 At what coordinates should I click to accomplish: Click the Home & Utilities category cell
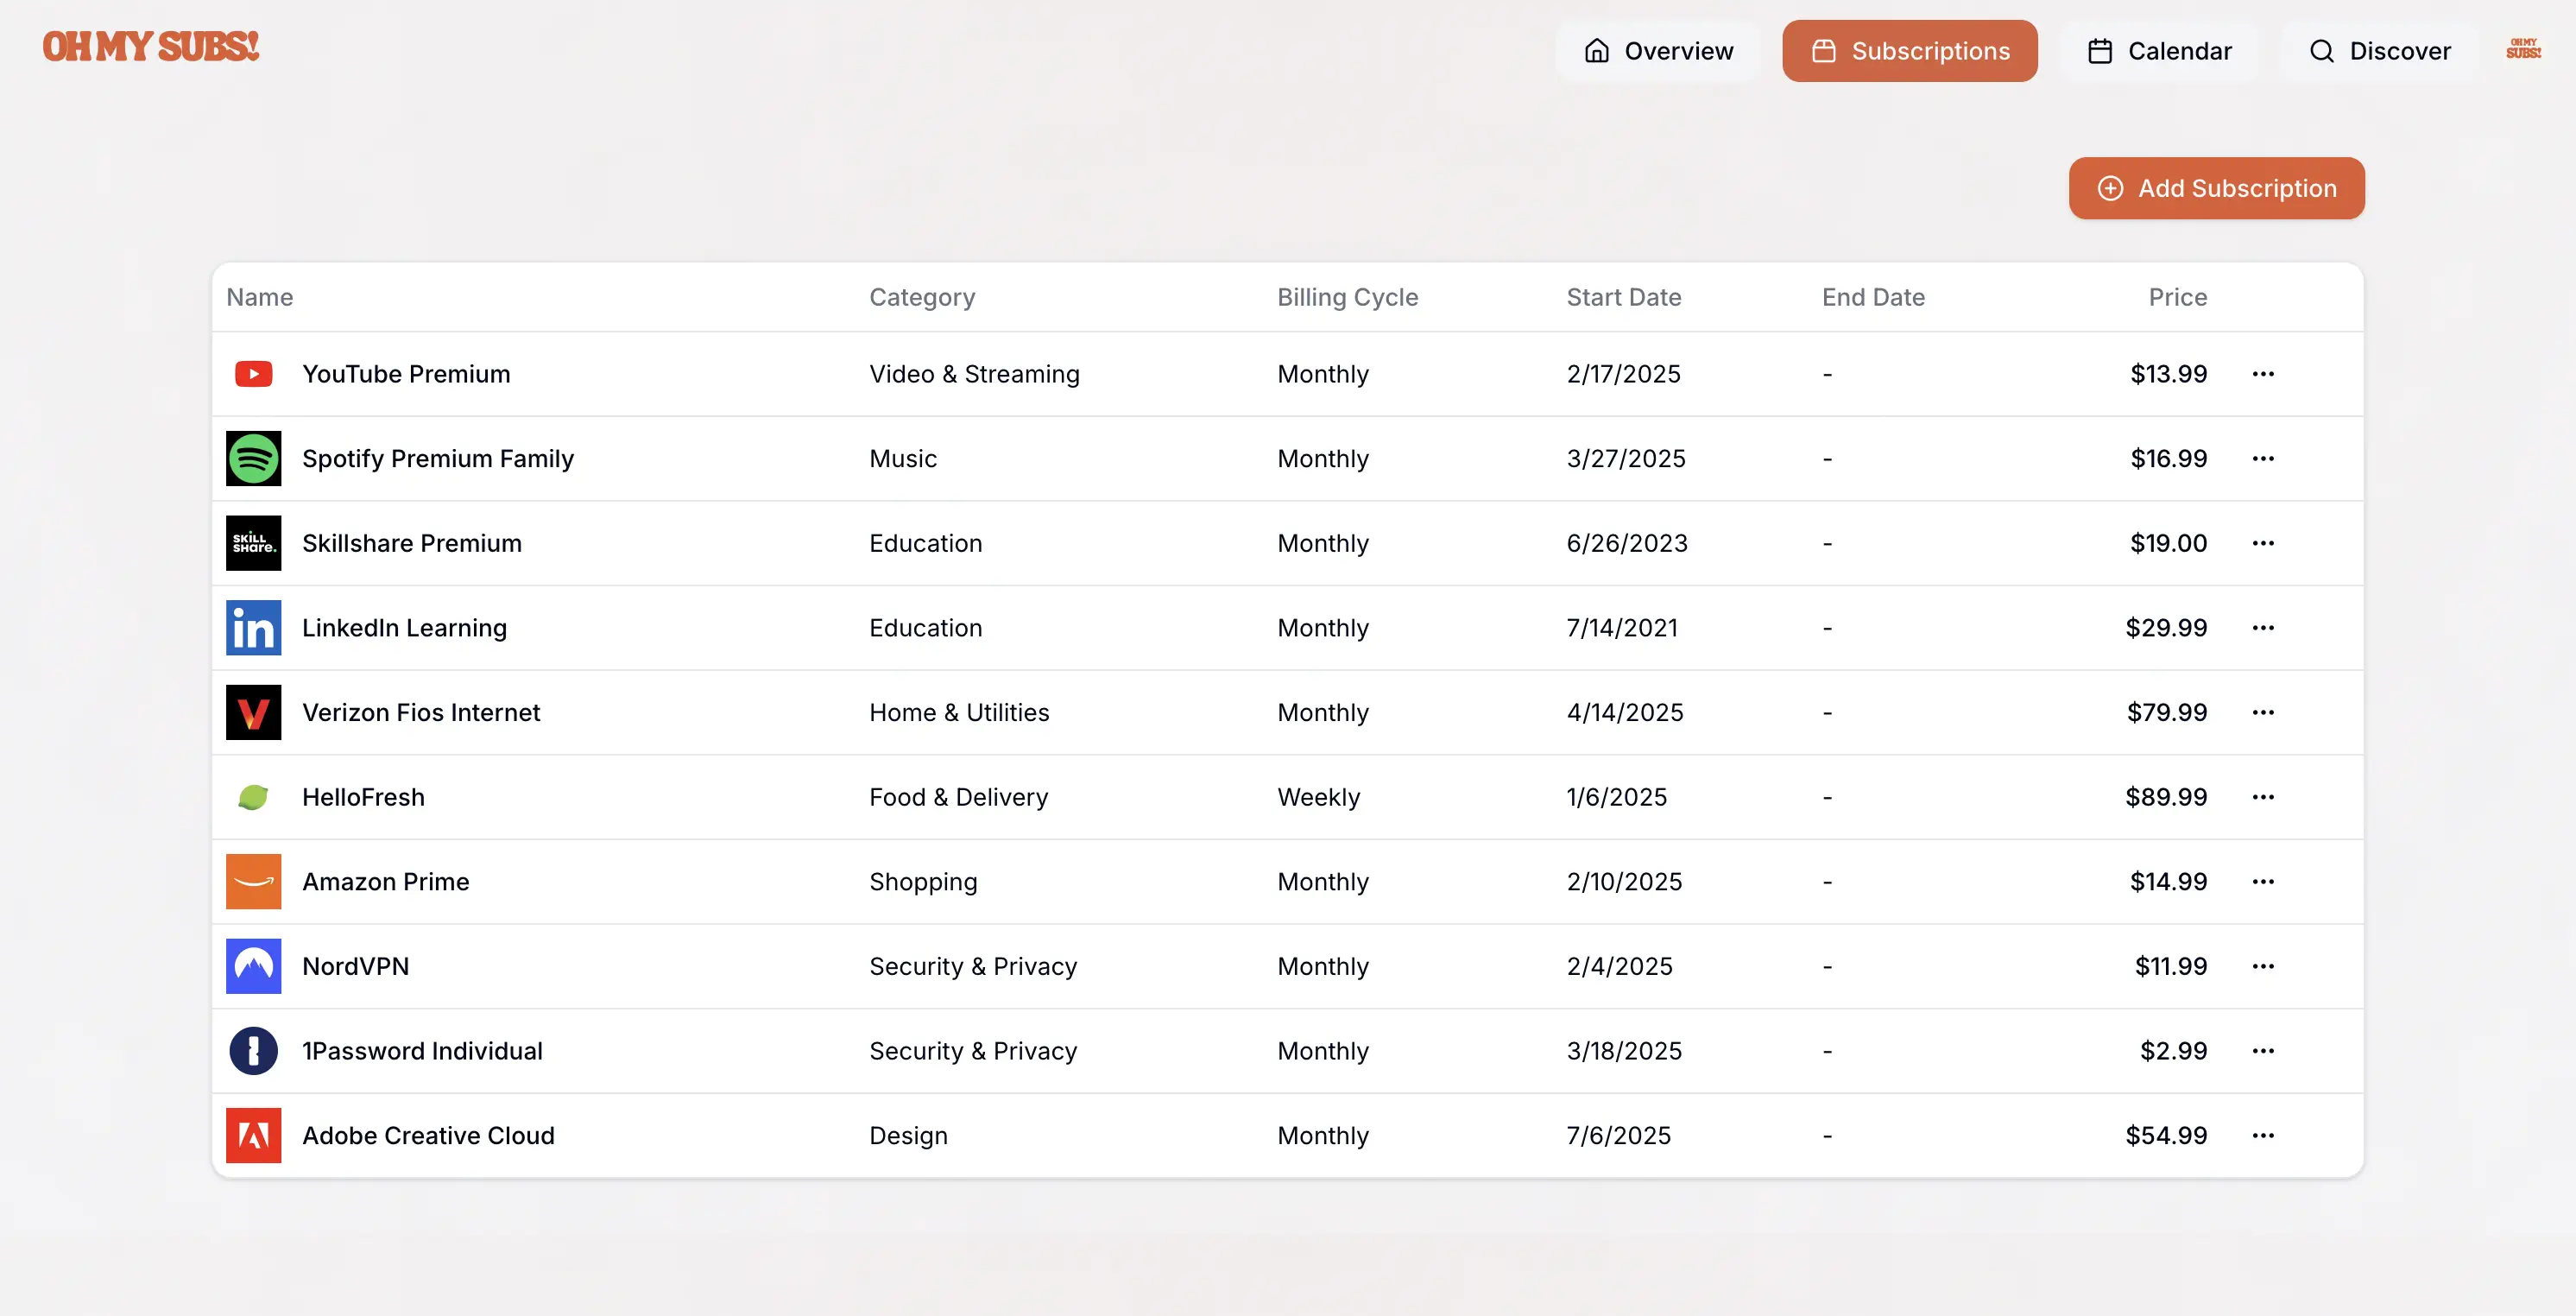click(959, 712)
